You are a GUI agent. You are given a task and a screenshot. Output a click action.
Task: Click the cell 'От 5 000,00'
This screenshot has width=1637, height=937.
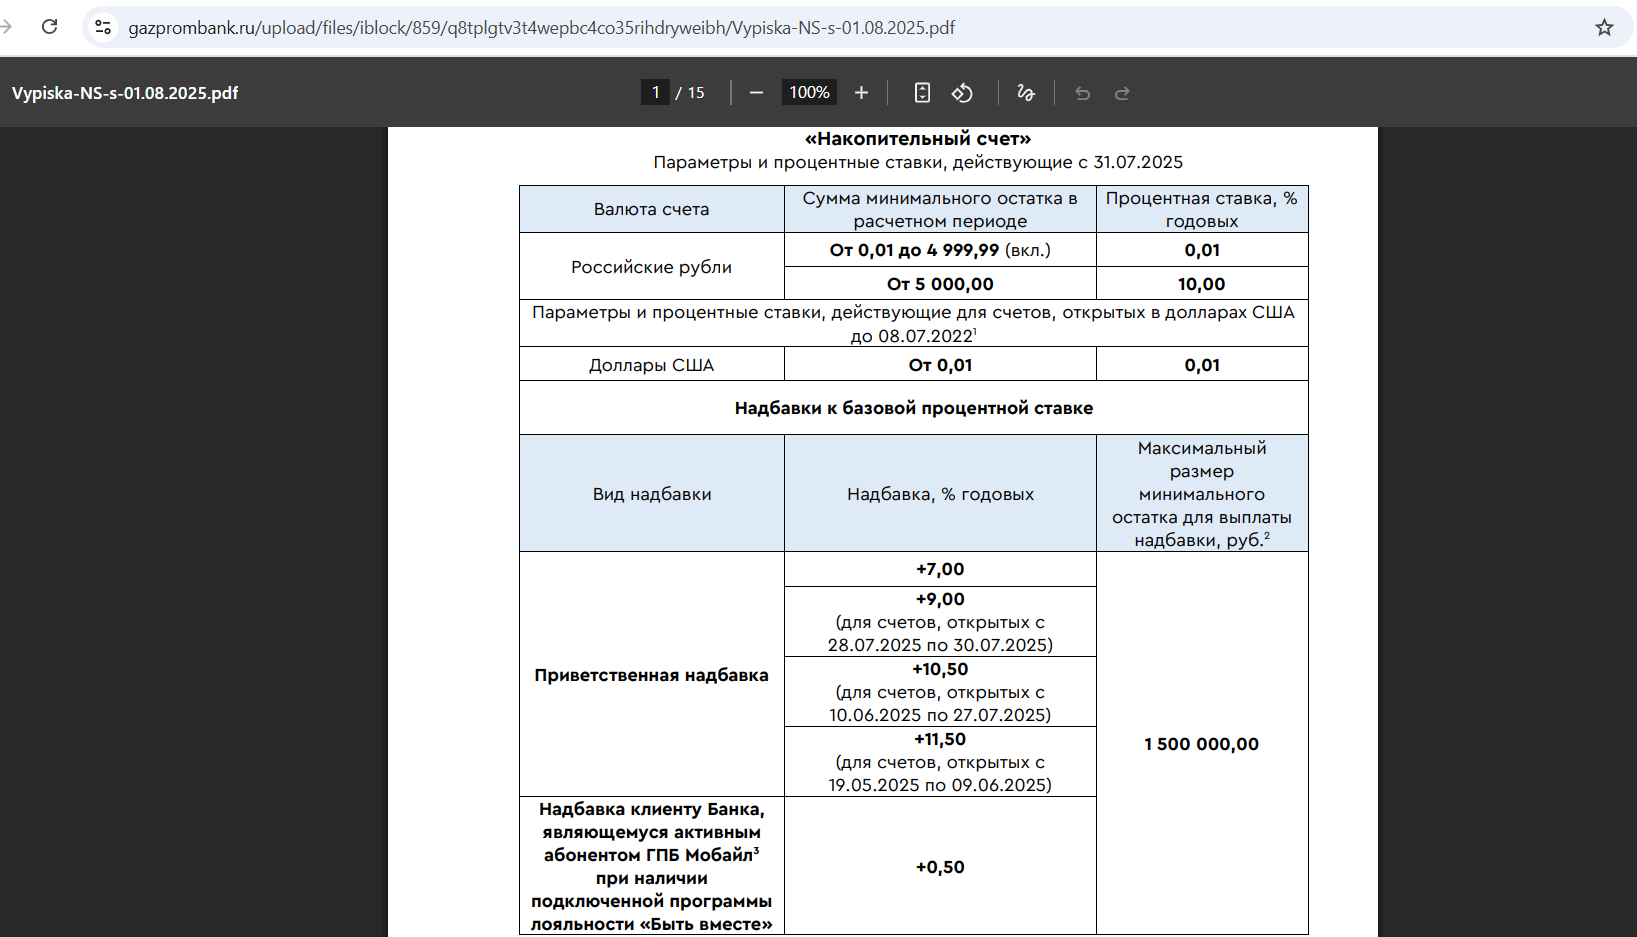(x=940, y=284)
